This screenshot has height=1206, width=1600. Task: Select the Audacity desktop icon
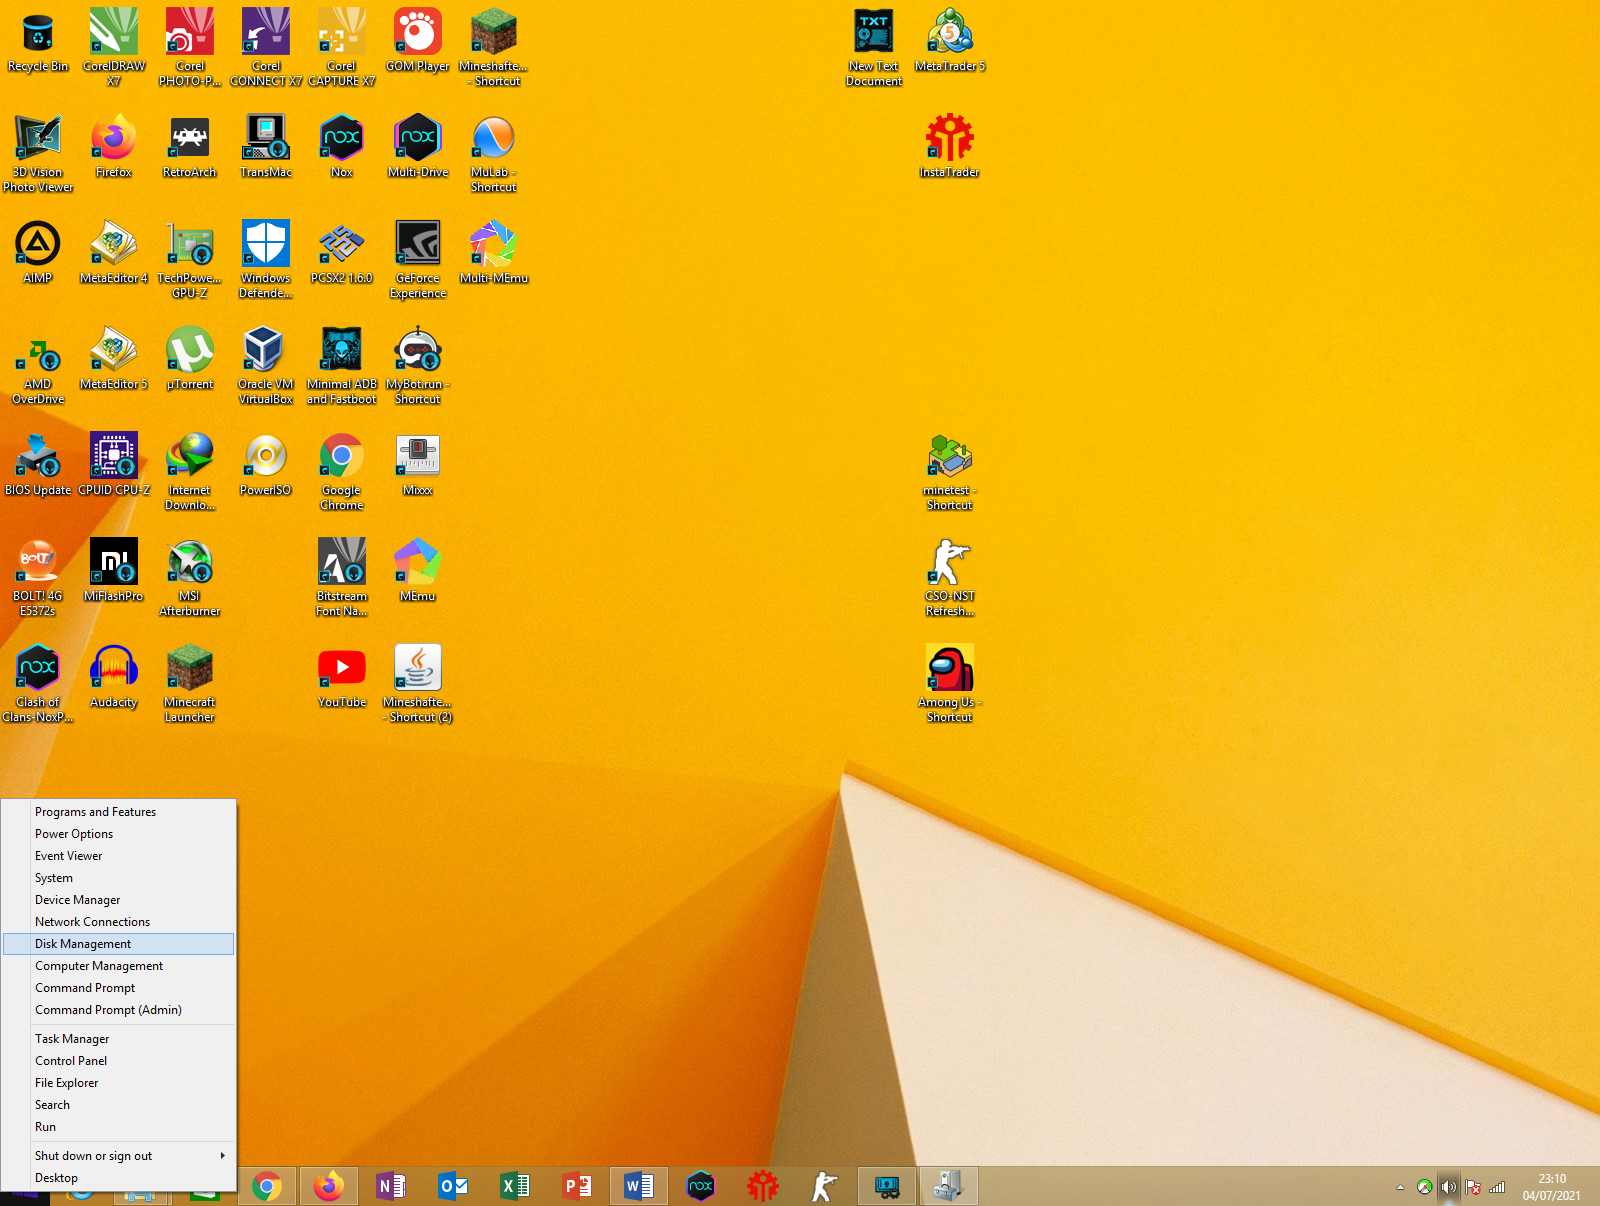coord(114,677)
